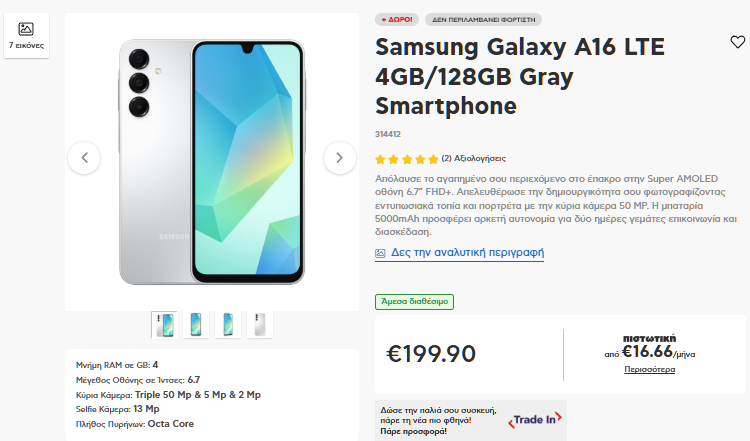Add product to wishlist with heart icon
The width and height of the screenshot is (750, 441).
point(737,42)
